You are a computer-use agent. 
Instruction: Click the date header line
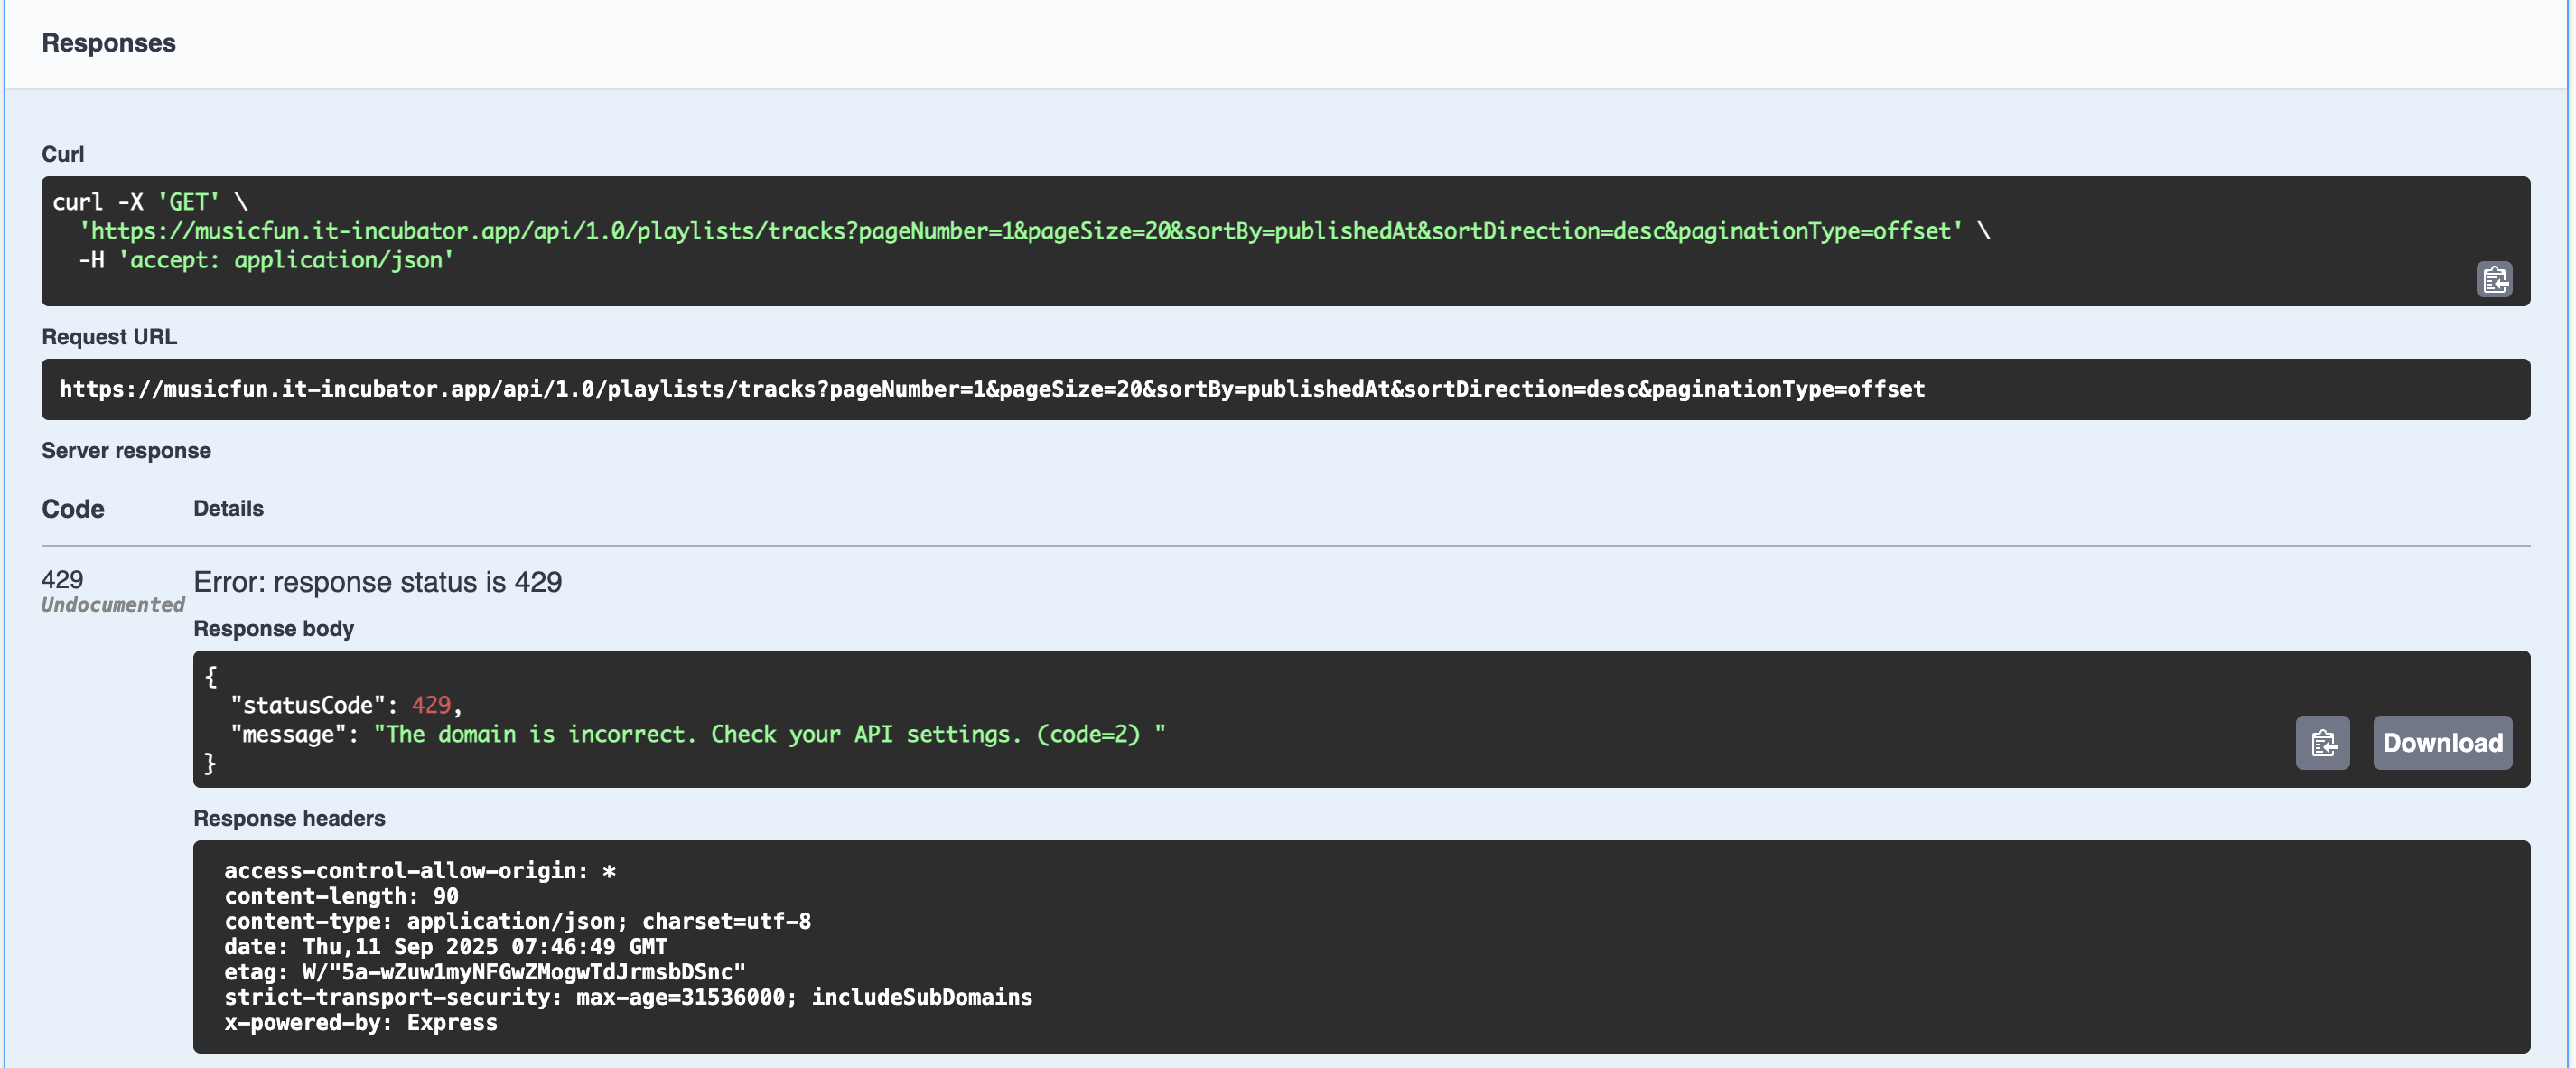click(x=445, y=946)
